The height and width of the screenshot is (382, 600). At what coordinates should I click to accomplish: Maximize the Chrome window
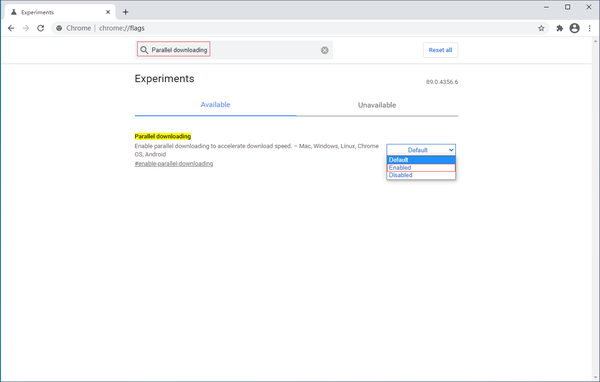tap(567, 7)
